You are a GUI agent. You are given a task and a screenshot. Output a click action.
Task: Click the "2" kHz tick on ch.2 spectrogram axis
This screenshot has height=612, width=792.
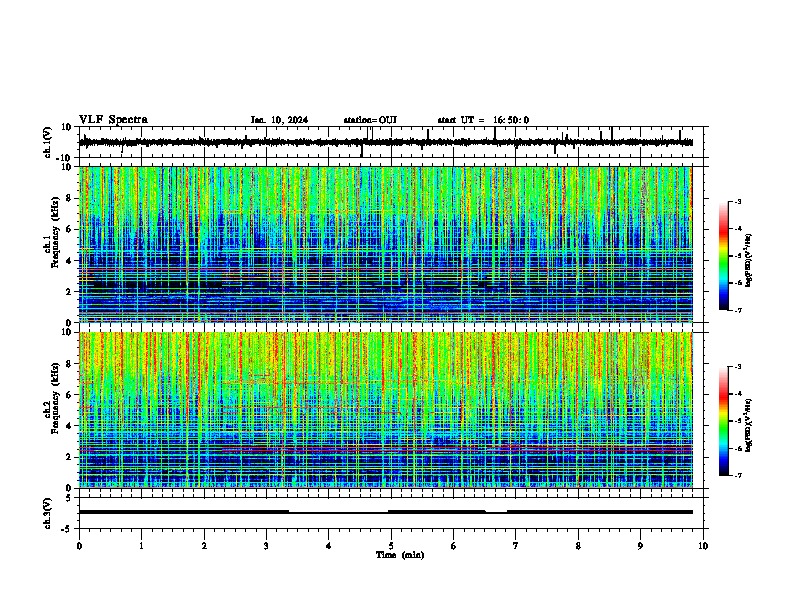tap(69, 457)
